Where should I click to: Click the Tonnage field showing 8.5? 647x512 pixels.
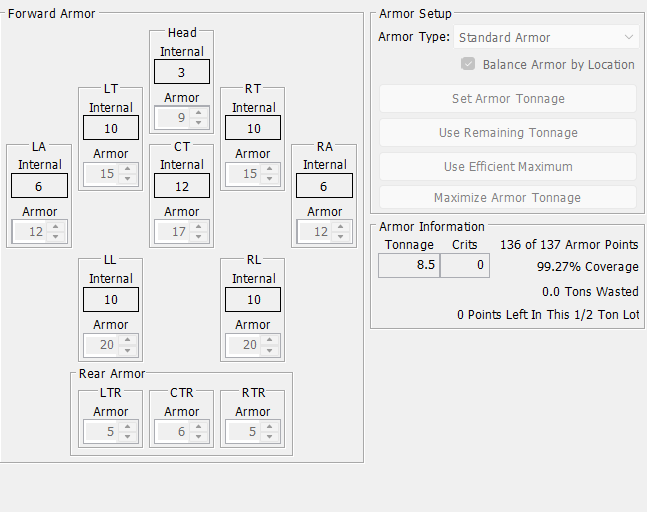pos(409,265)
